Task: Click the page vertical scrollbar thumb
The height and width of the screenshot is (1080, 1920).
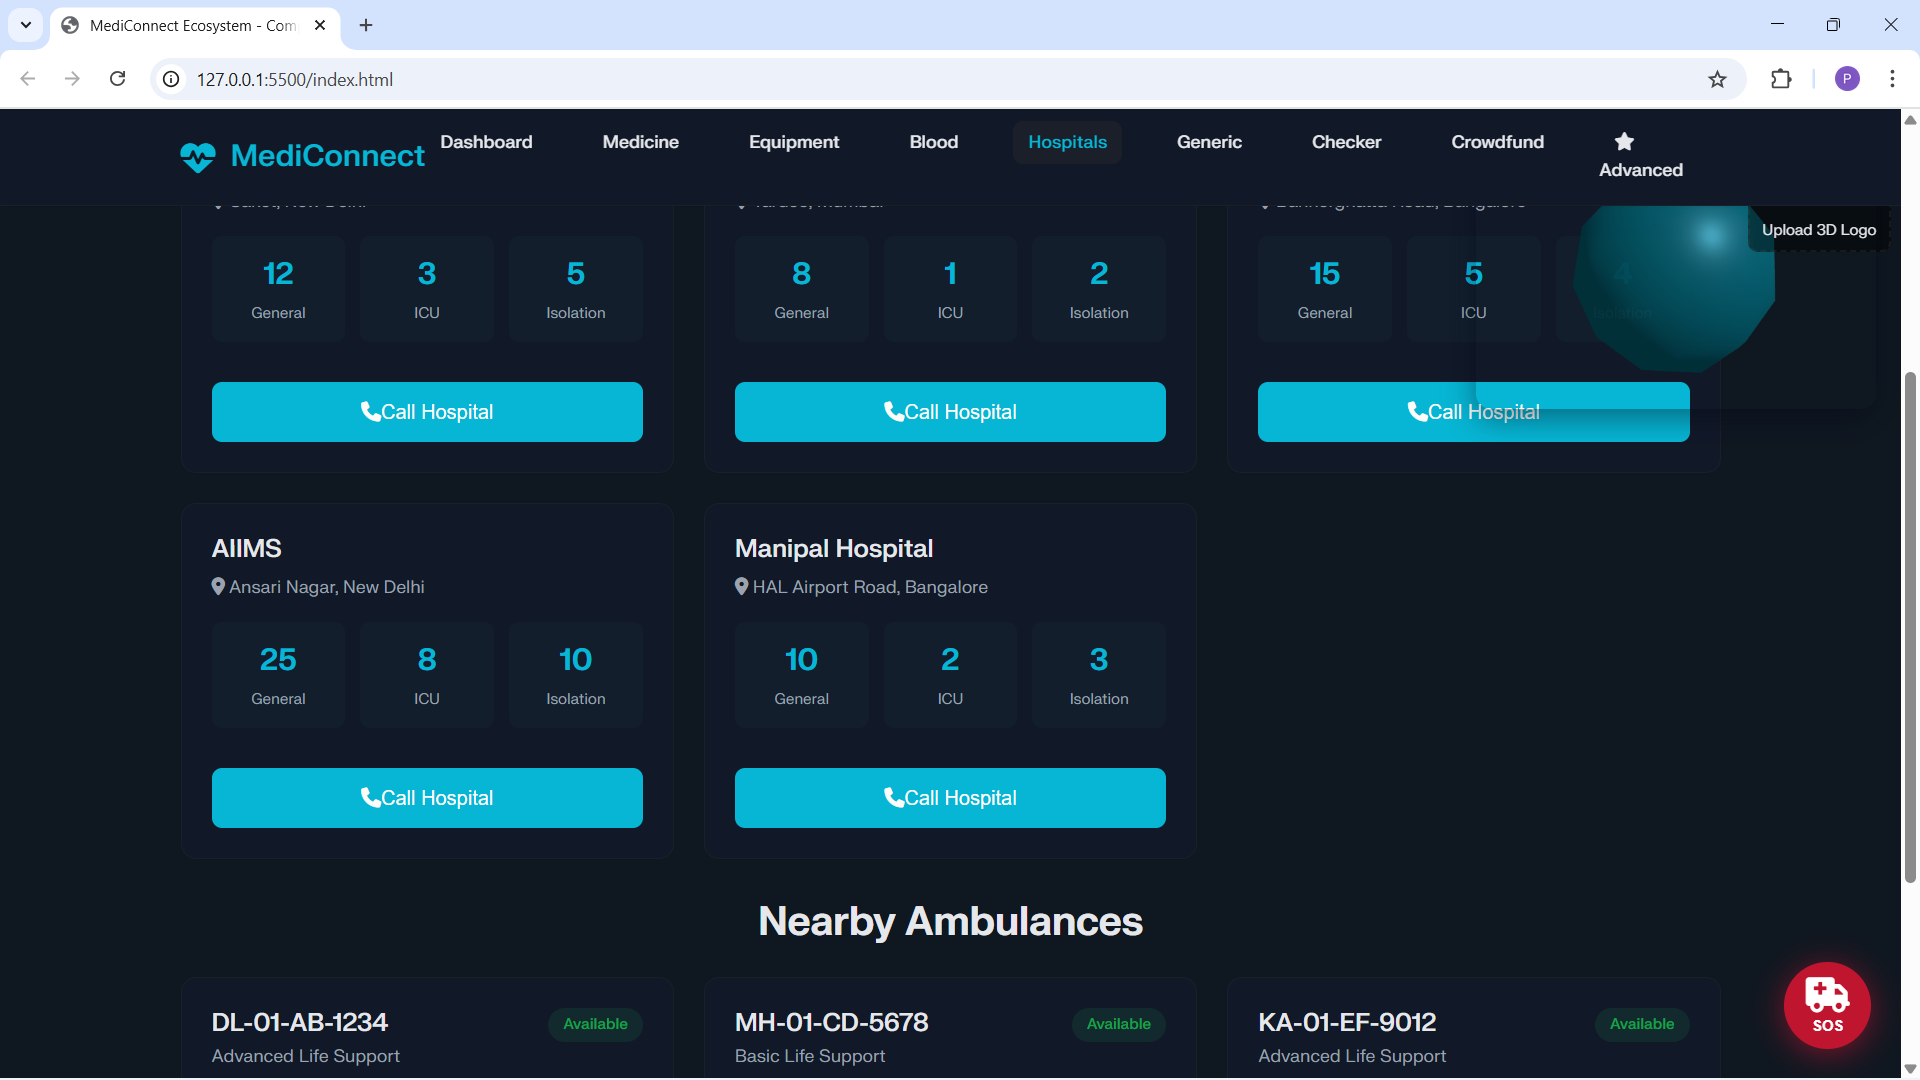Action: coord(1910,628)
